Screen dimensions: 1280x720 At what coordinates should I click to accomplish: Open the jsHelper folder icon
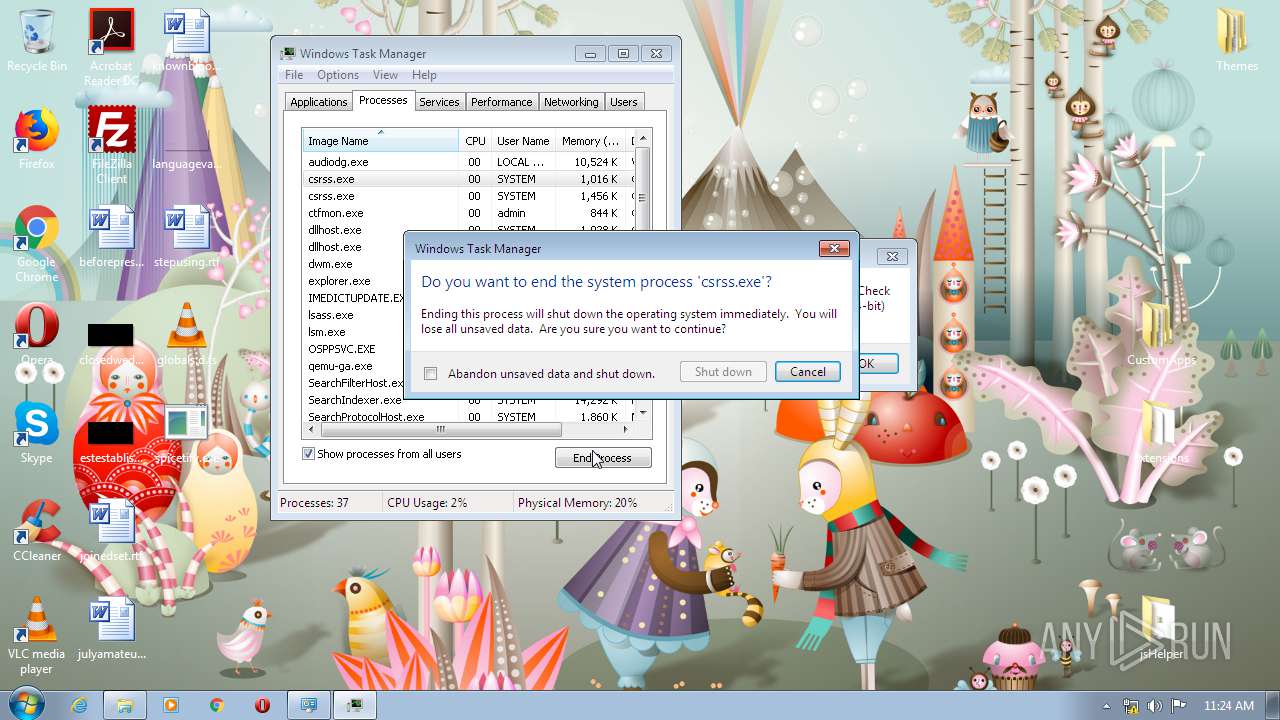[x=1161, y=629]
